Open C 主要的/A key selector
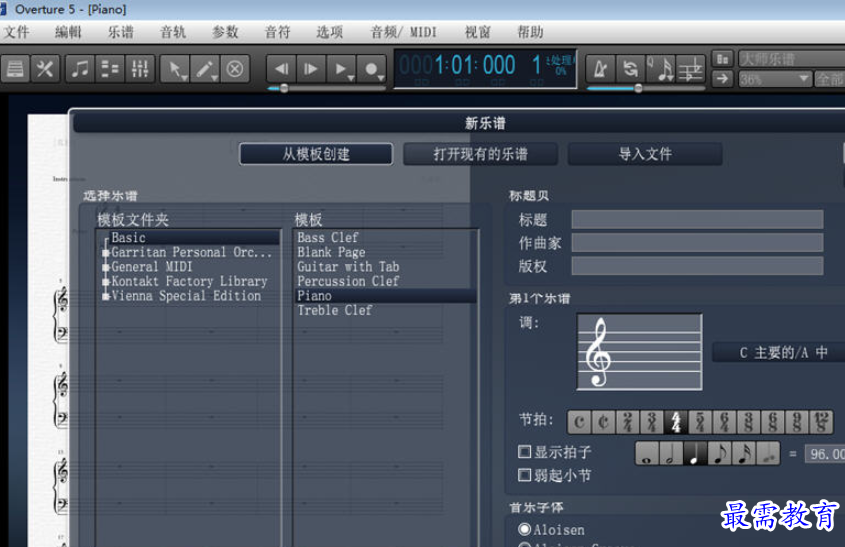This screenshot has width=845, height=547. point(779,352)
